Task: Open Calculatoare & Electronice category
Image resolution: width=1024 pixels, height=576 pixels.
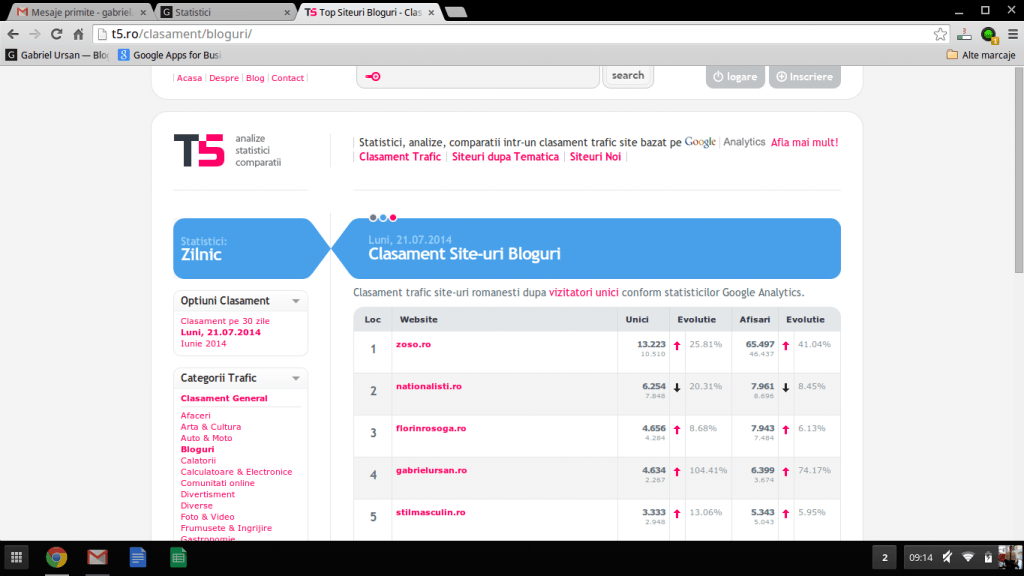Action: [x=236, y=472]
